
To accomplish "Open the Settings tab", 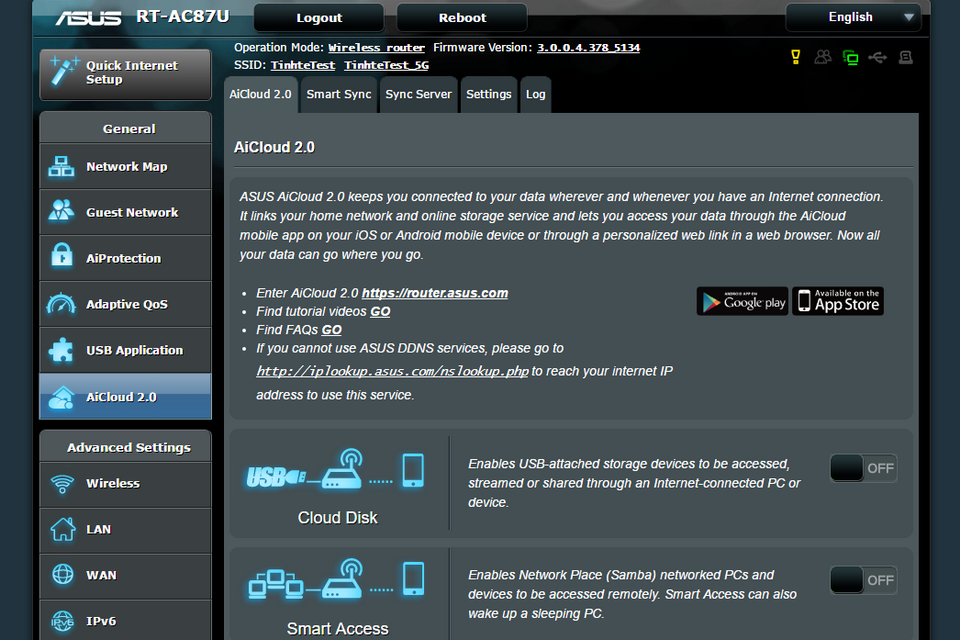I will click(x=489, y=94).
